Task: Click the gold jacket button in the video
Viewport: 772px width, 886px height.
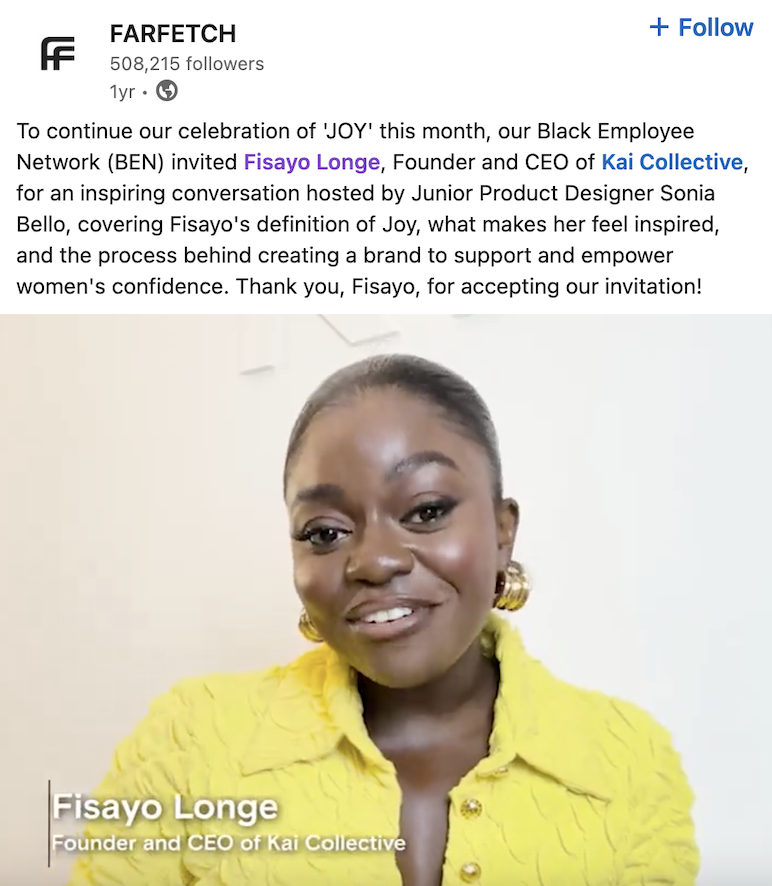Action: point(471,808)
